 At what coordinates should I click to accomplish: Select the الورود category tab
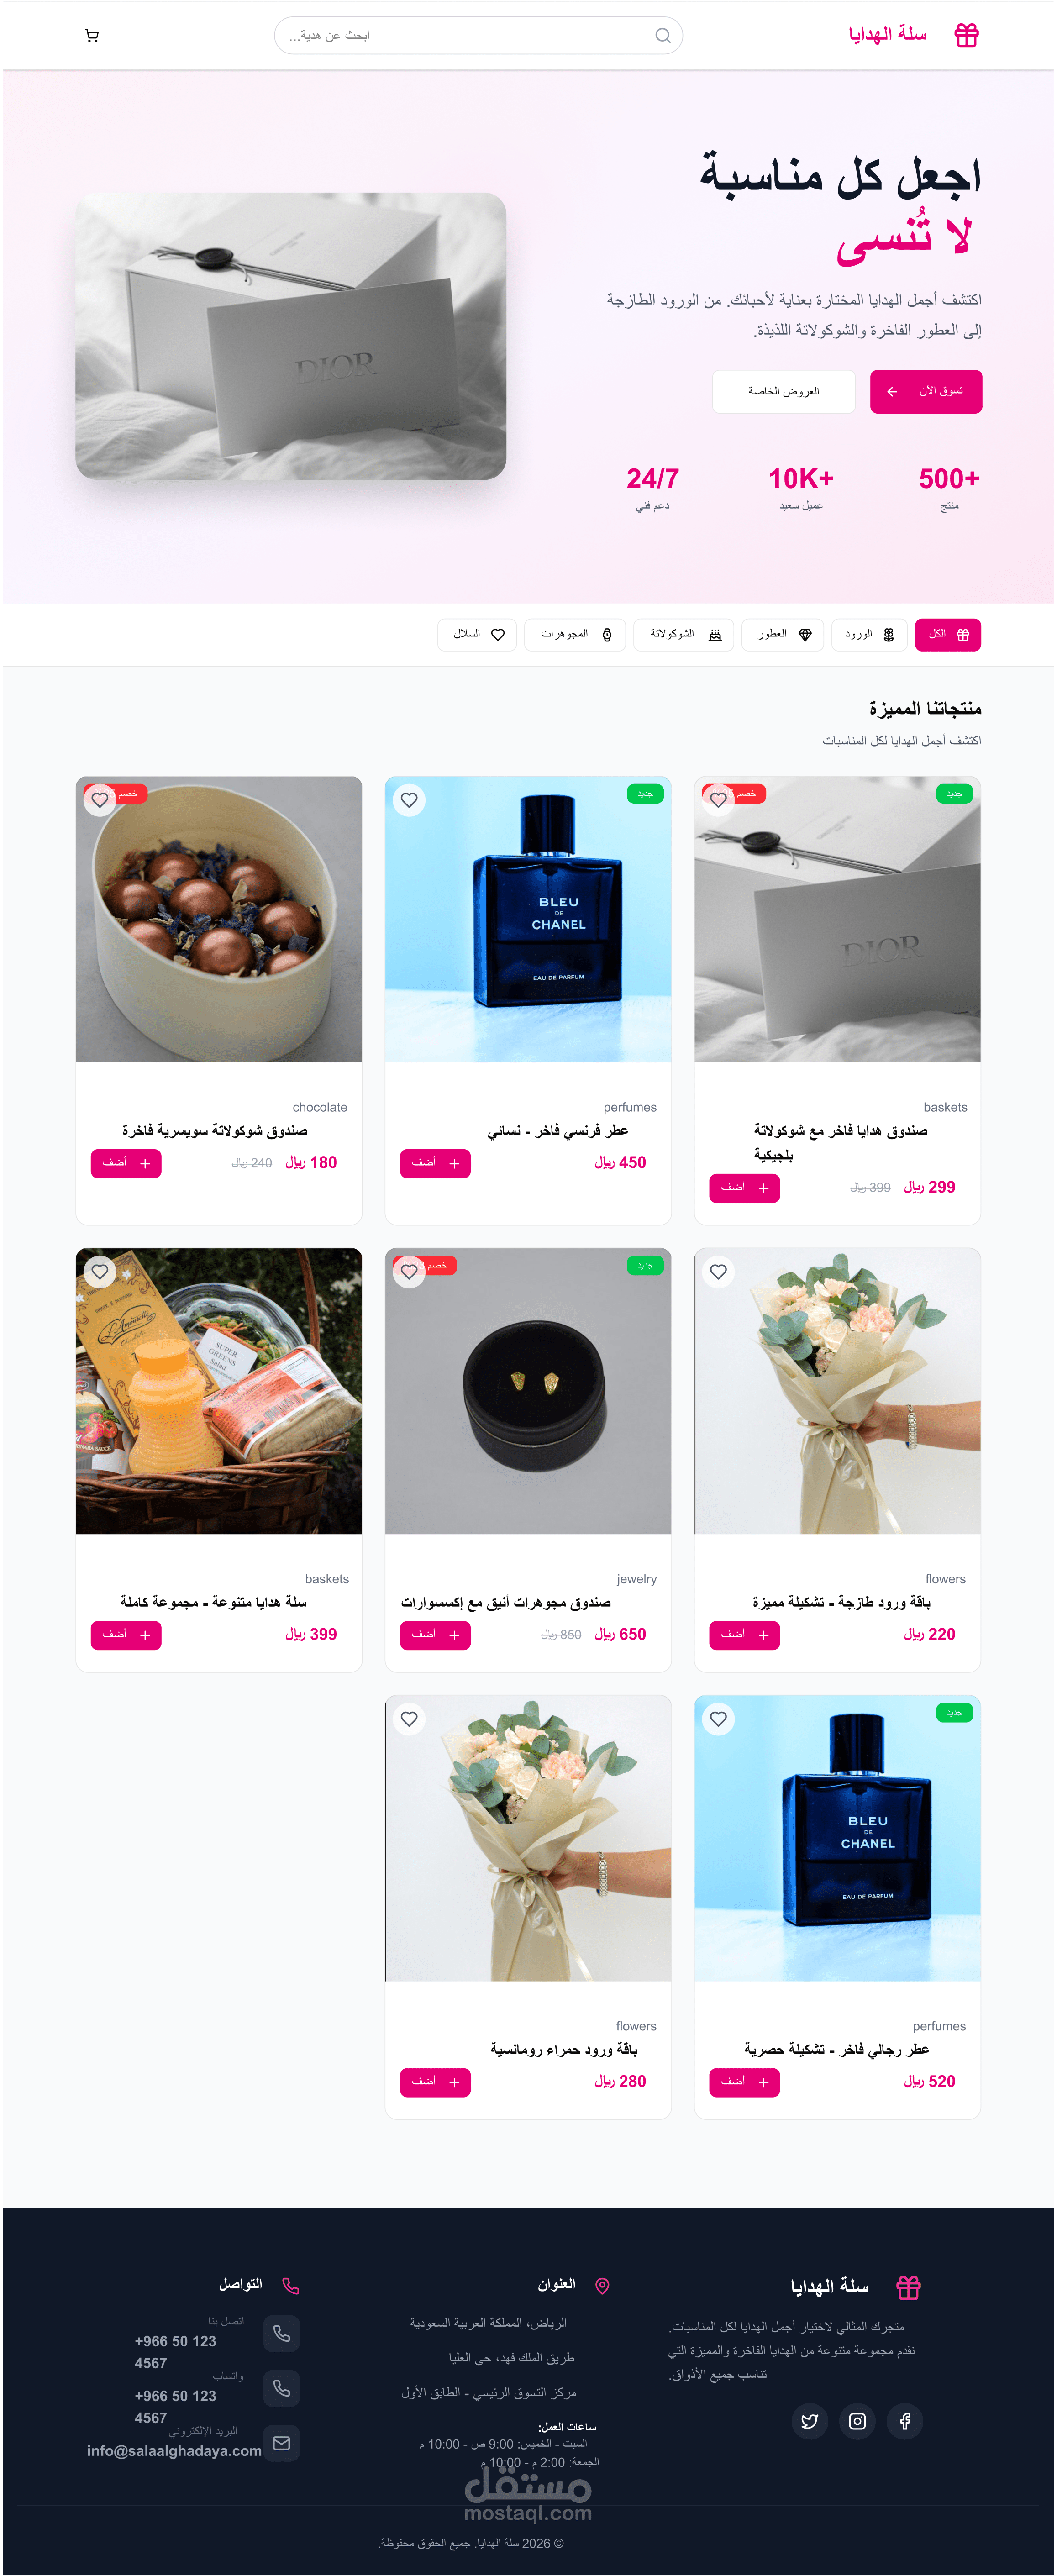[x=869, y=635]
